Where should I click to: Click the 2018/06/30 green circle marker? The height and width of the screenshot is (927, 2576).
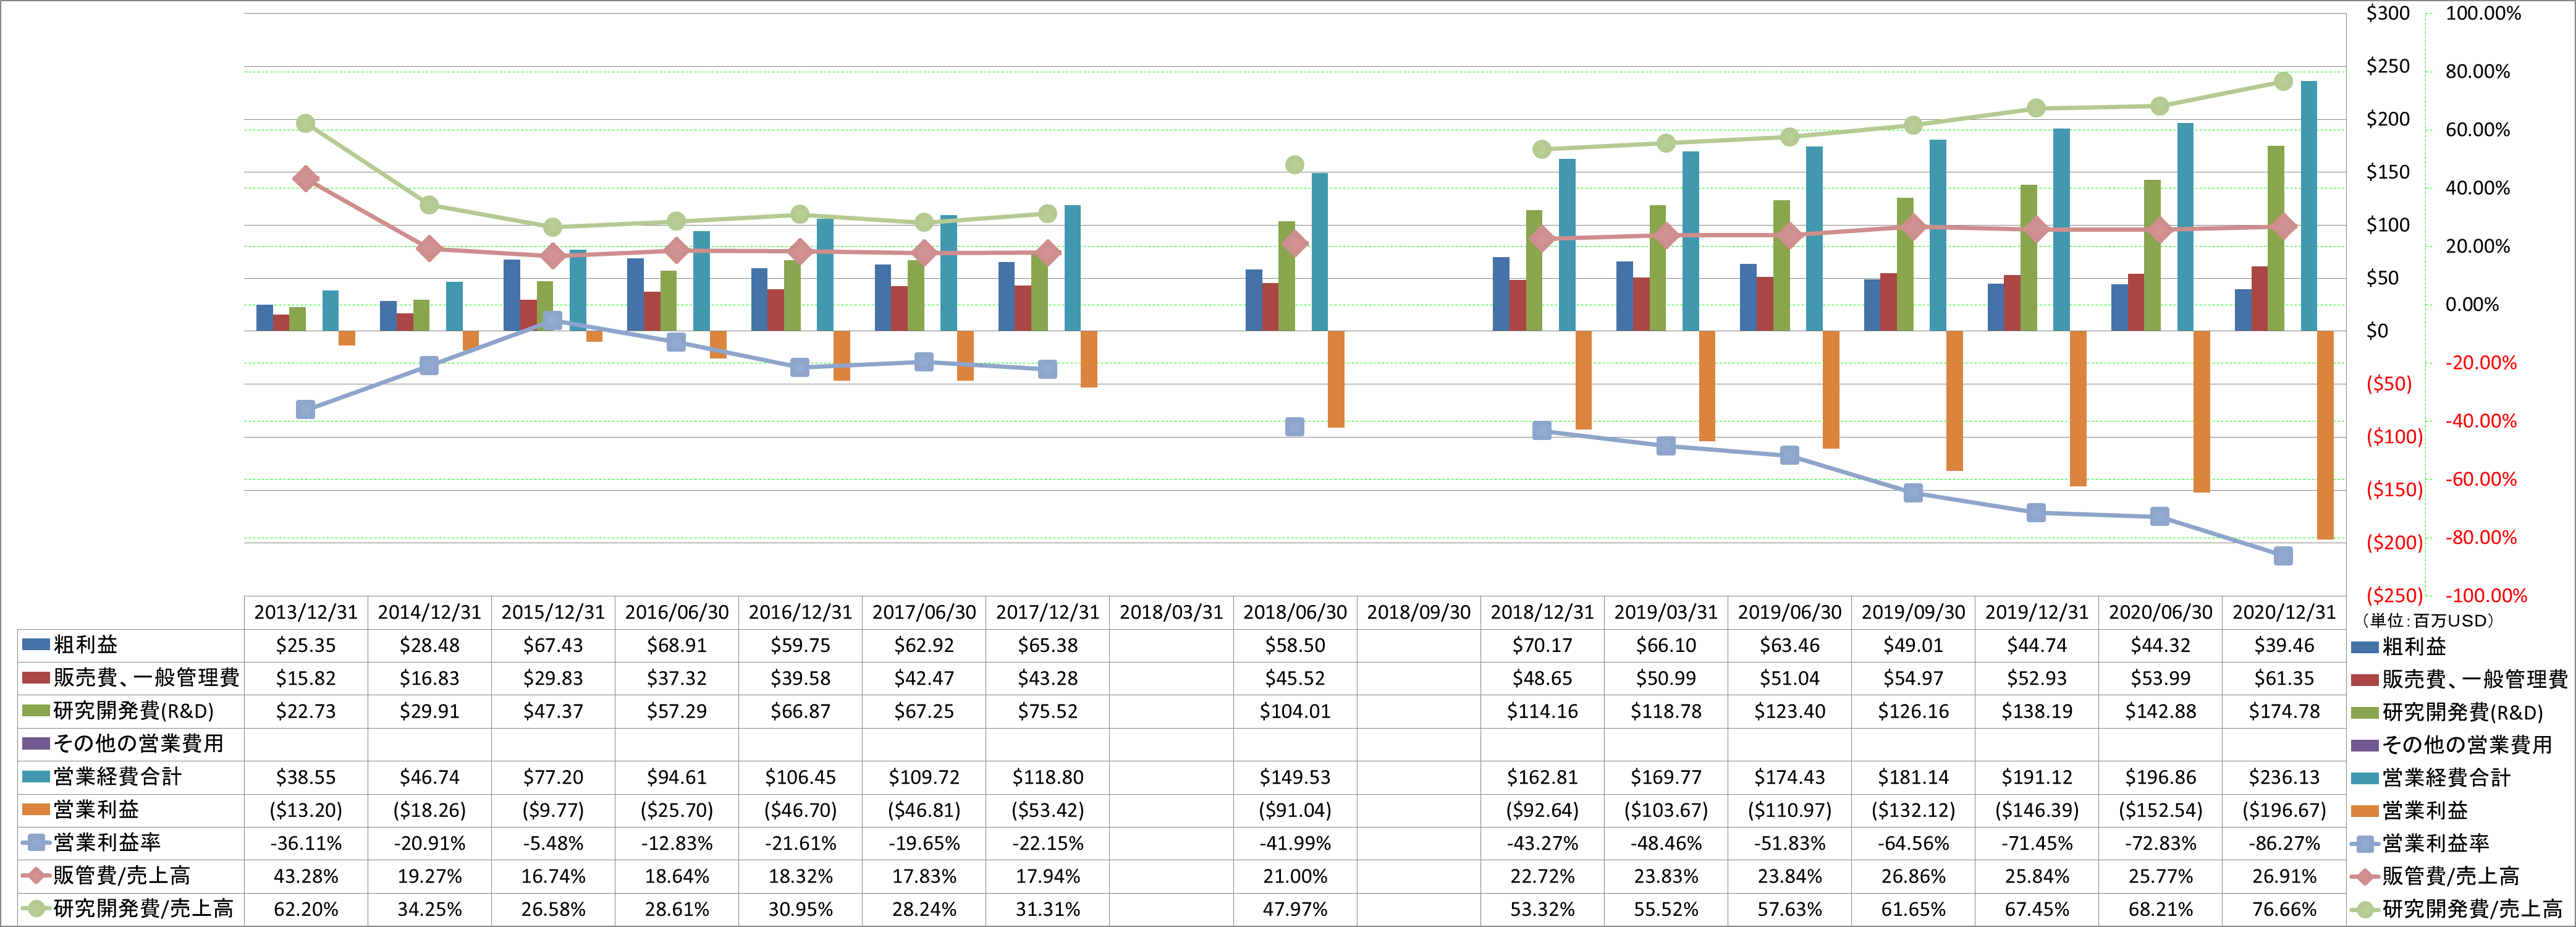pyautogui.click(x=1295, y=164)
